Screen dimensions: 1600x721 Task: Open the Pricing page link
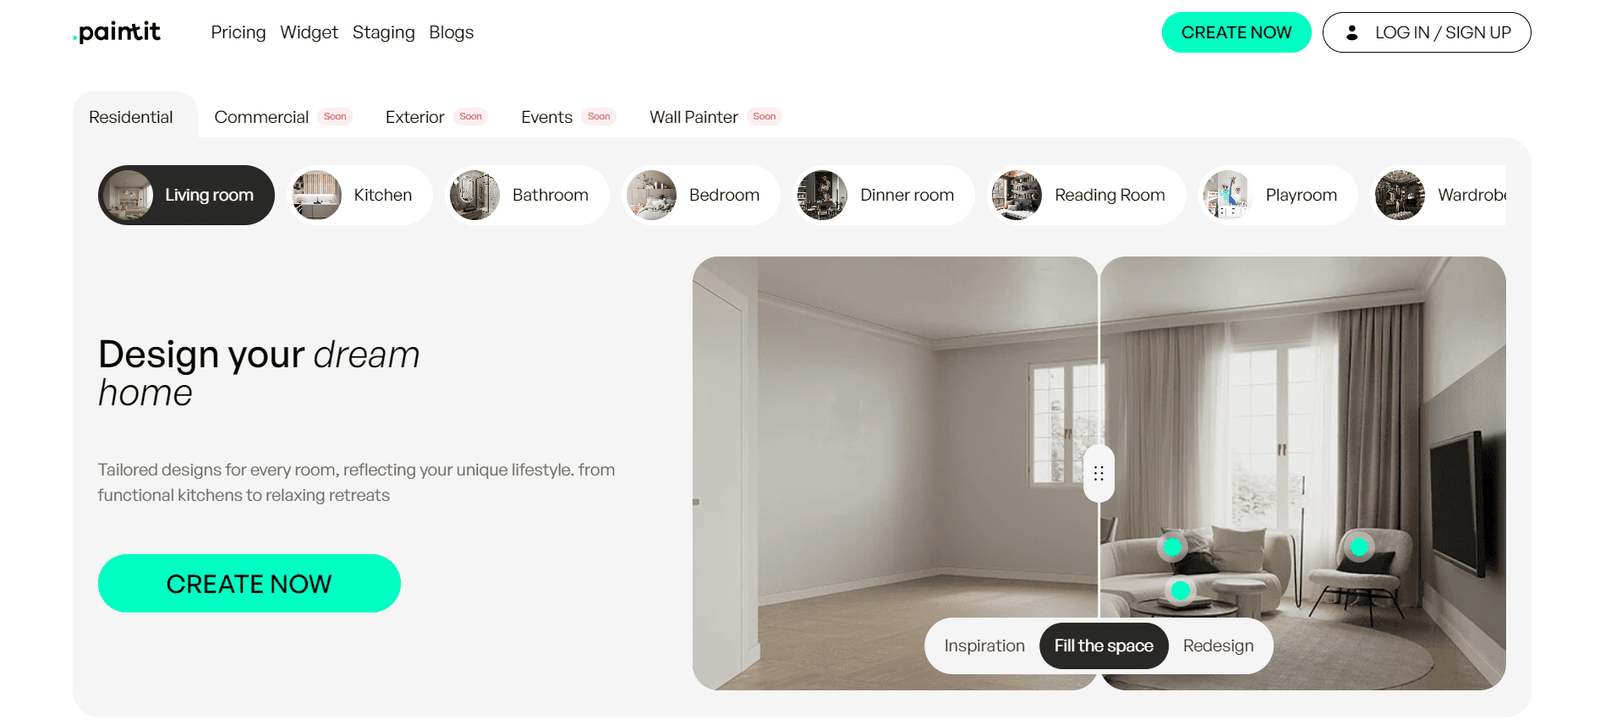point(238,32)
